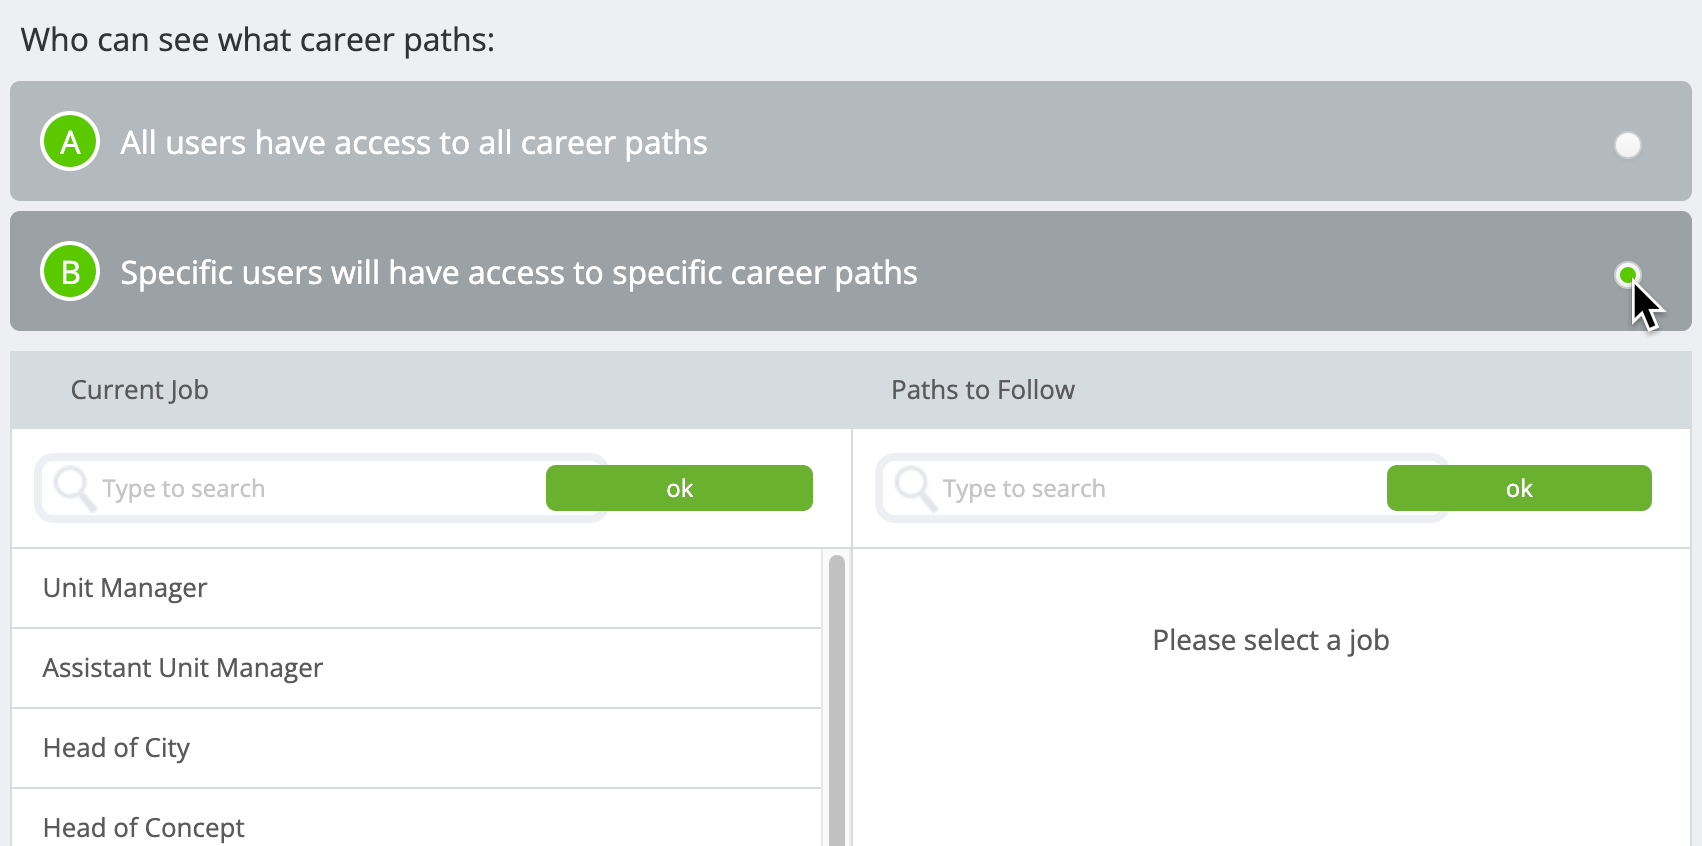This screenshot has height=846, width=1702.
Task: Click the Paths to Follow column header
Action: pos(983,390)
